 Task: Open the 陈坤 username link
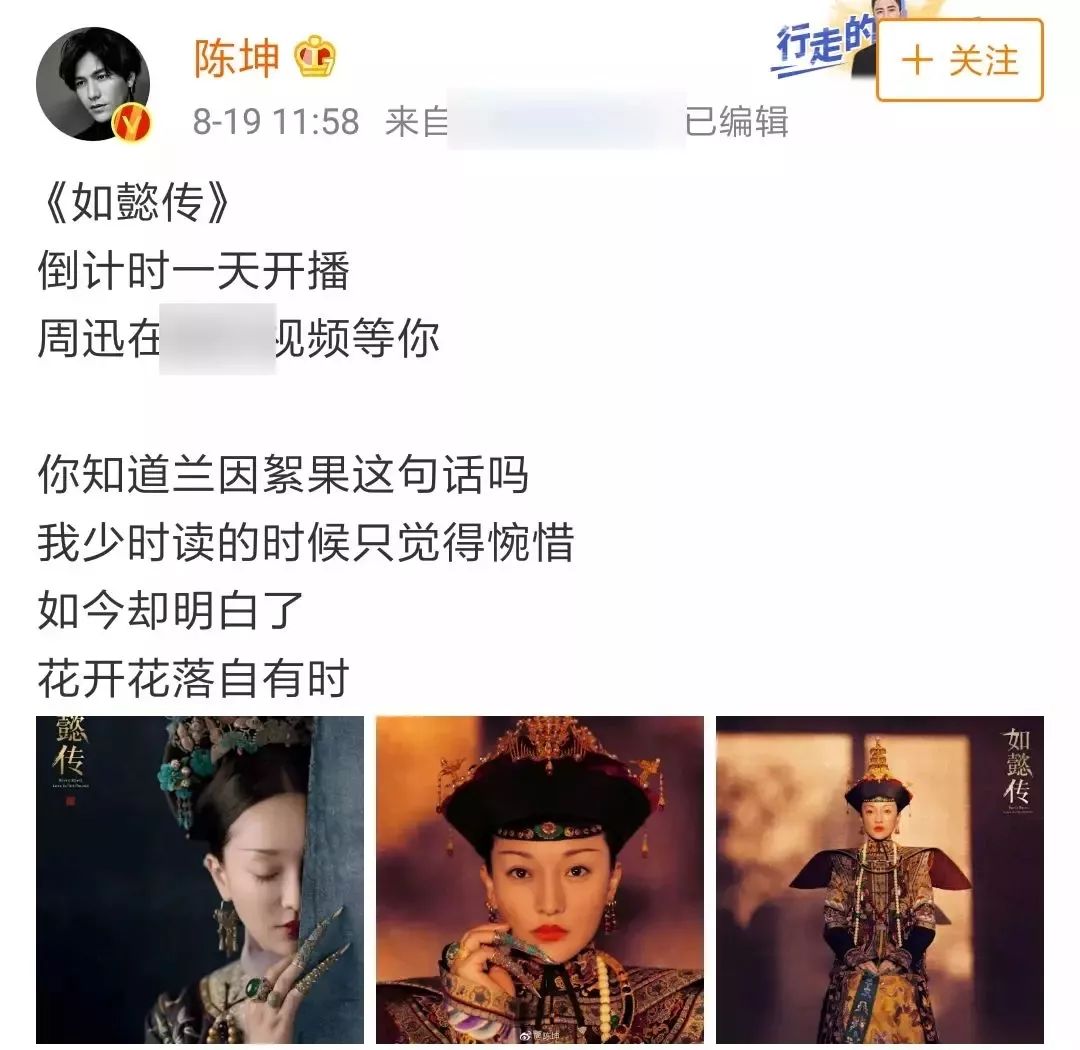236,57
